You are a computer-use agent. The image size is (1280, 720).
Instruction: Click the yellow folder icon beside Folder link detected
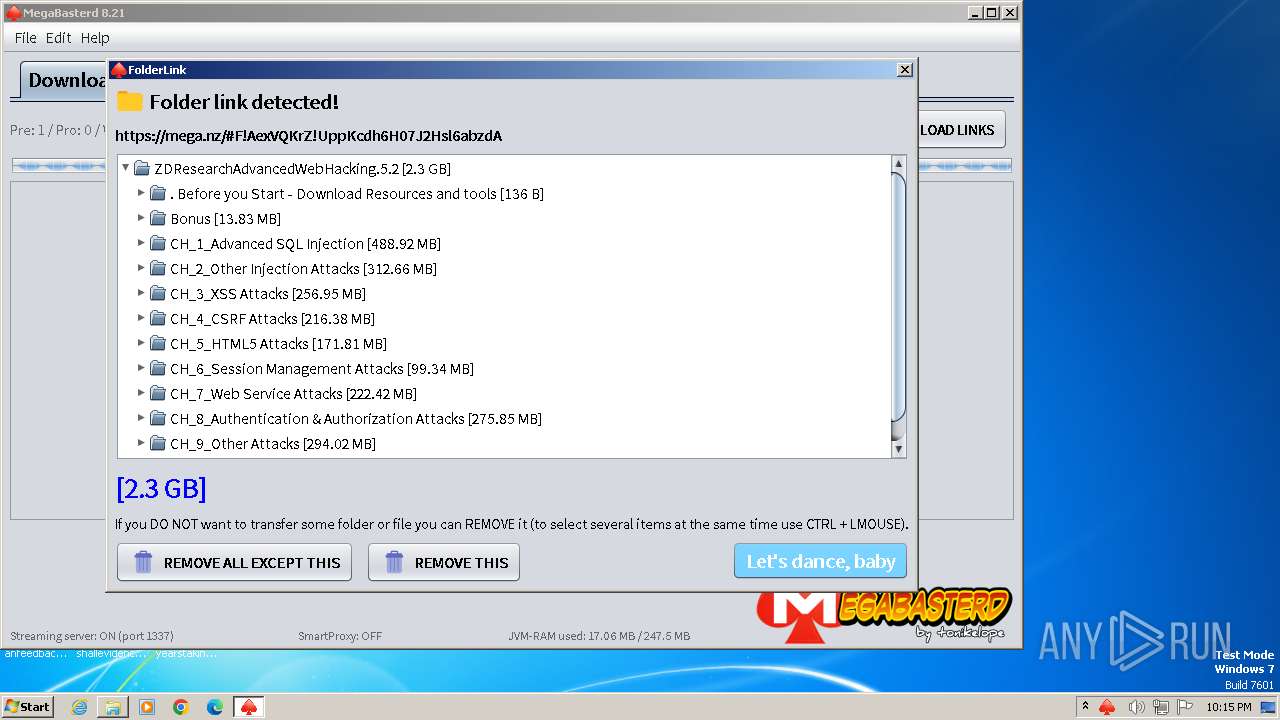click(129, 101)
